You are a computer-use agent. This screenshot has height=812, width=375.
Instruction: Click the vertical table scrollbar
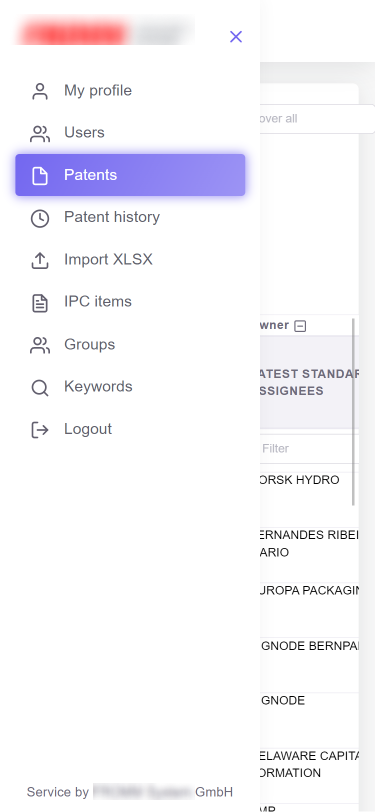pyautogui.click(x=354, y=412)
